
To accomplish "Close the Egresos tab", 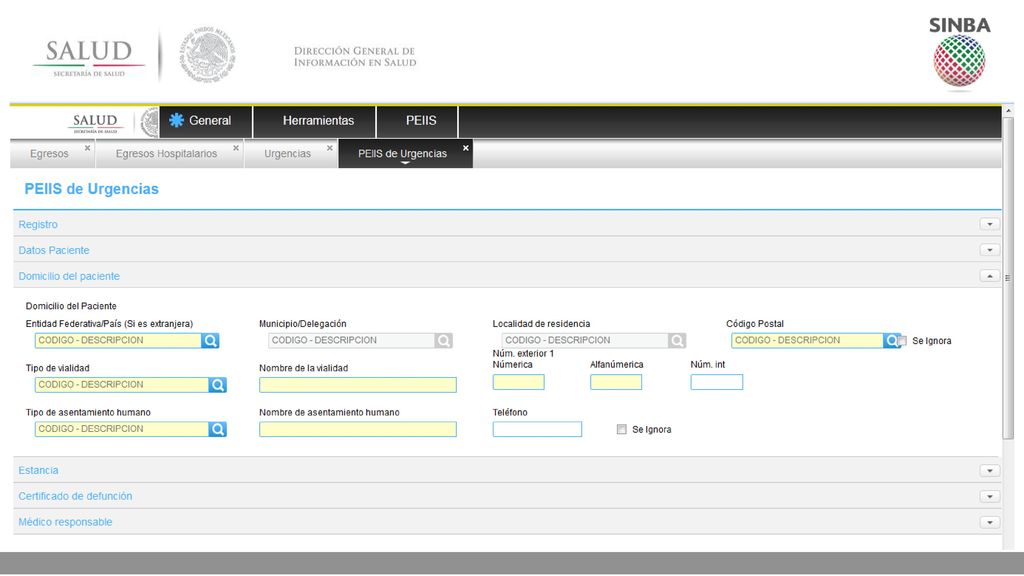I will pyautogui.click(x=88, y=148).
